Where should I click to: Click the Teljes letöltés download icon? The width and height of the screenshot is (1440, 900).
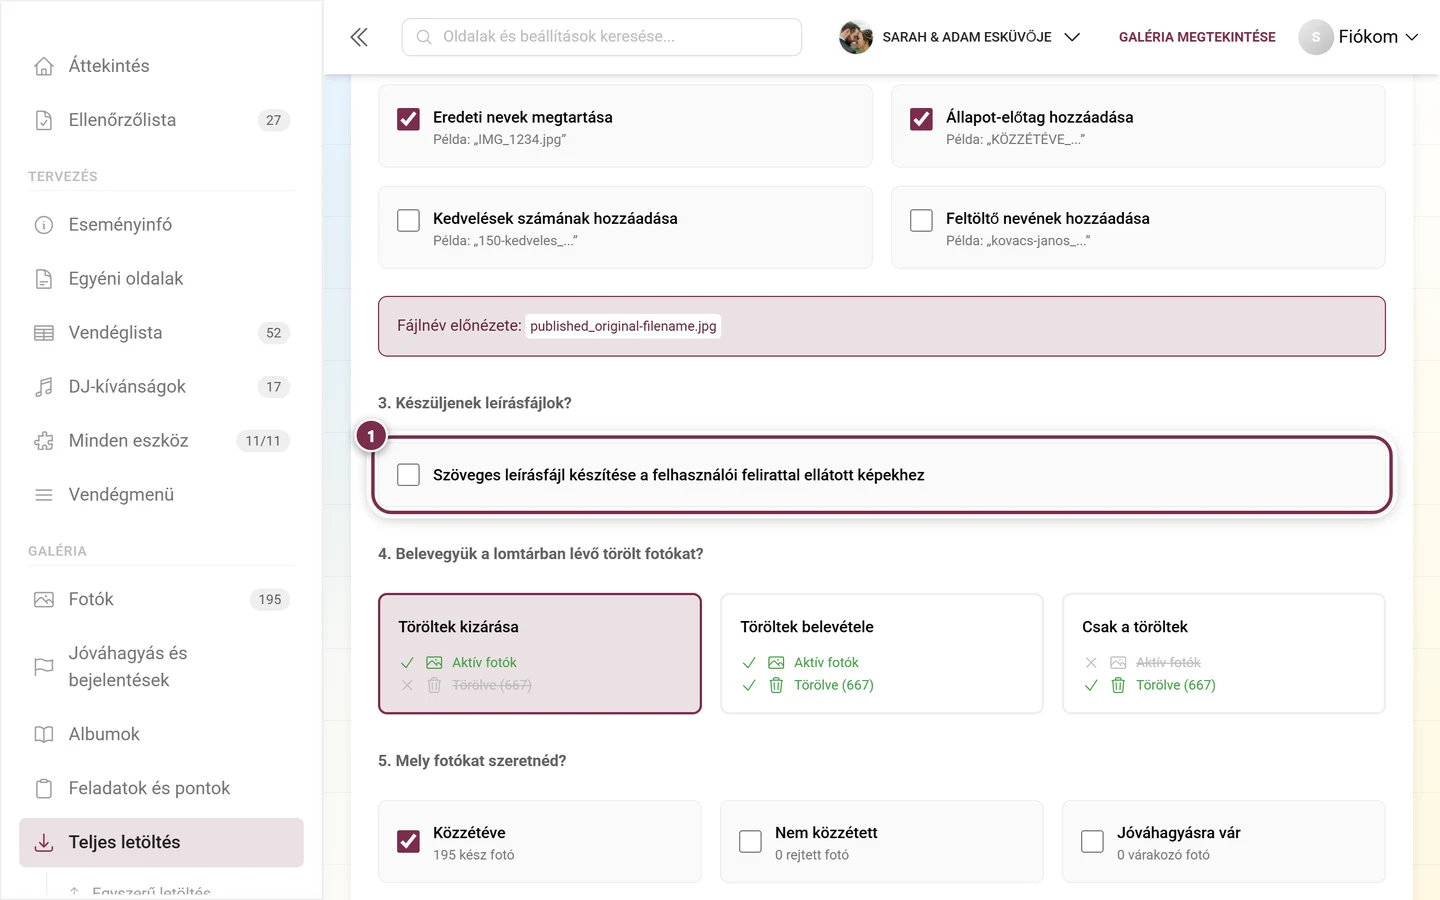pos(44,843)
